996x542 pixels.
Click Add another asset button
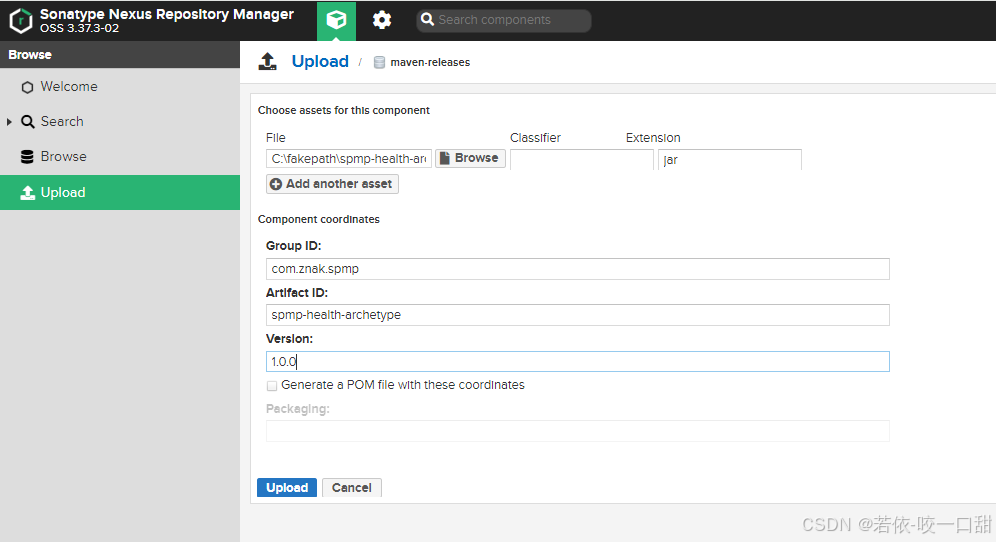point(332,184)
